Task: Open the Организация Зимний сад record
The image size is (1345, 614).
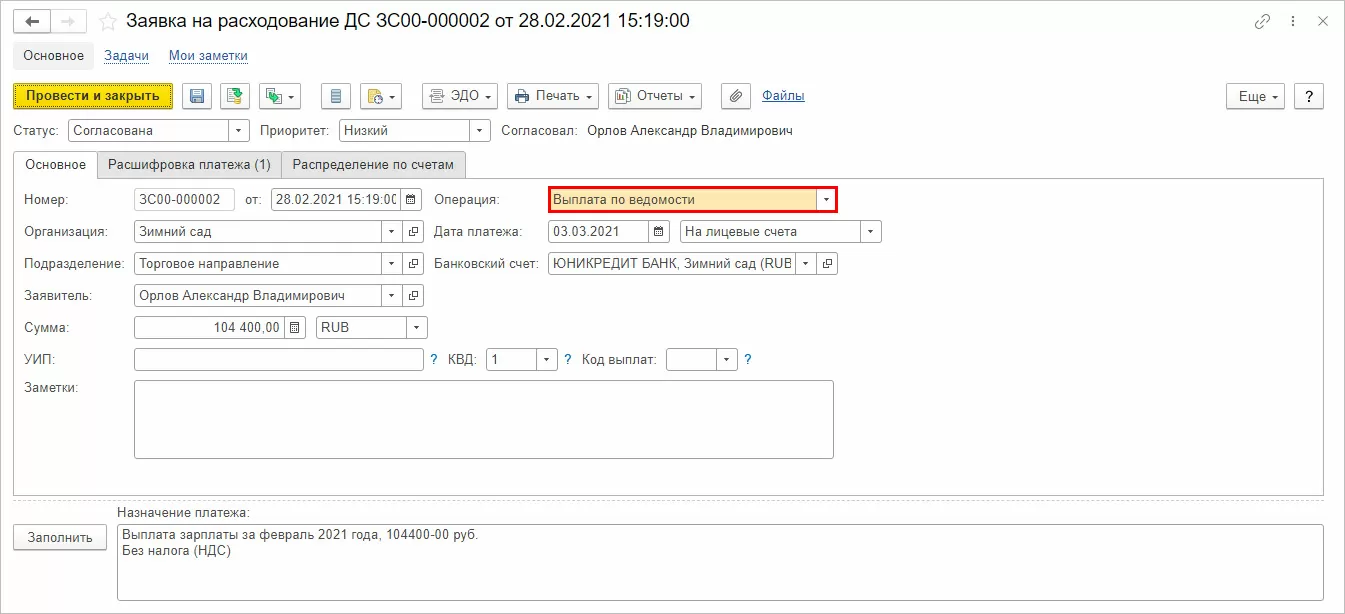Action: [413, 231]
